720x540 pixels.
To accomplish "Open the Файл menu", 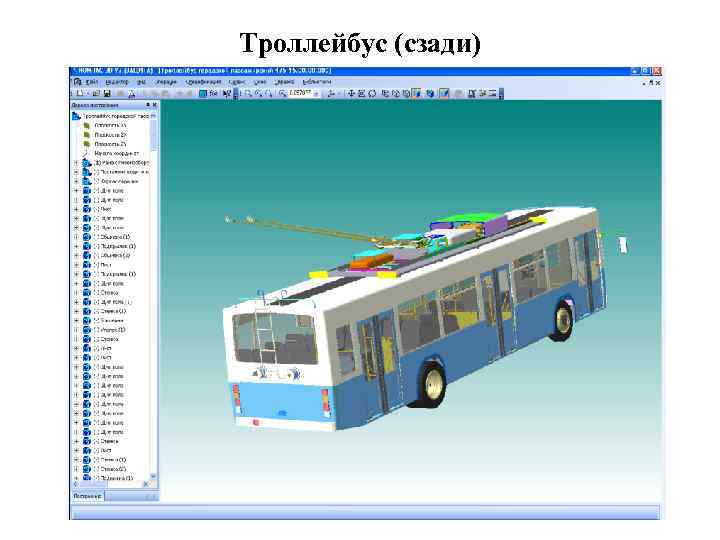I will 92,82.
